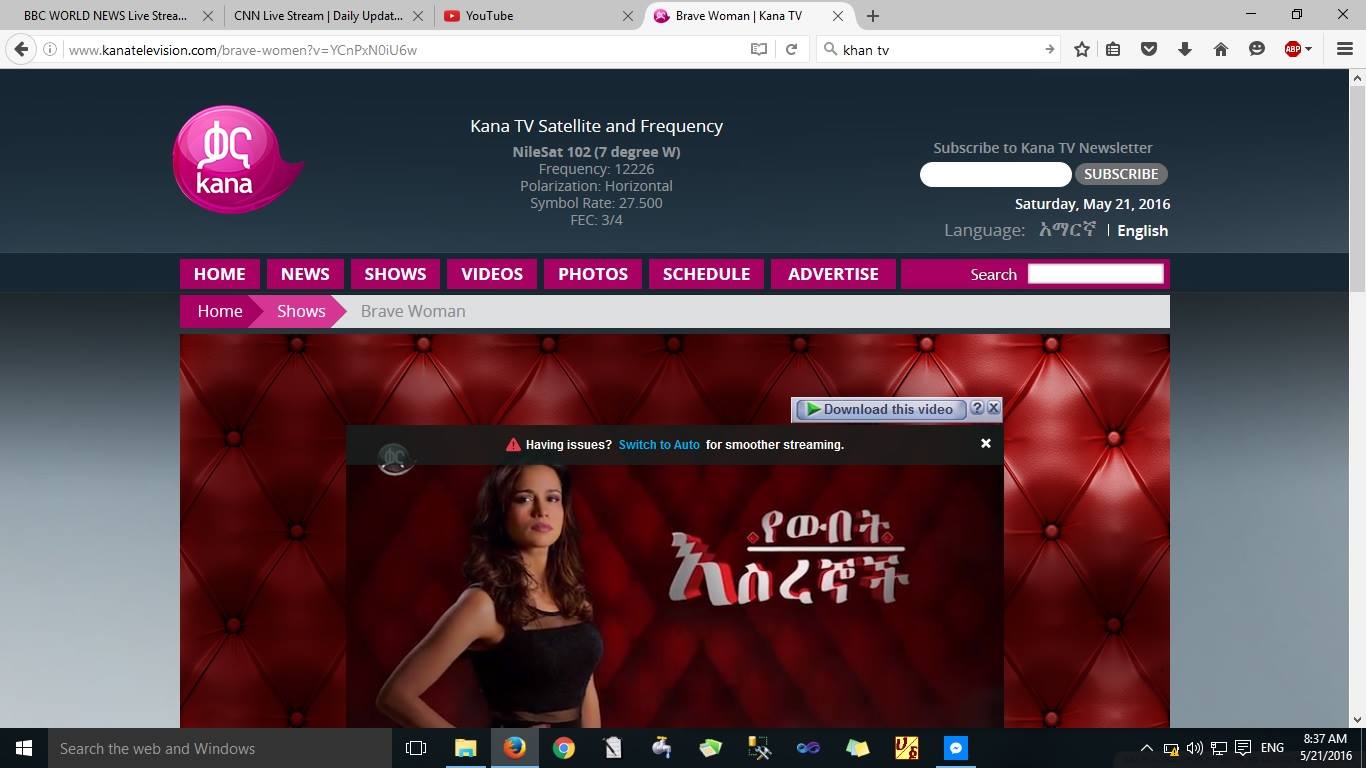The height and width of the screenshot is (768, 1366).
Task: Open the VIDEOS menu item
Action: [492, 274]
